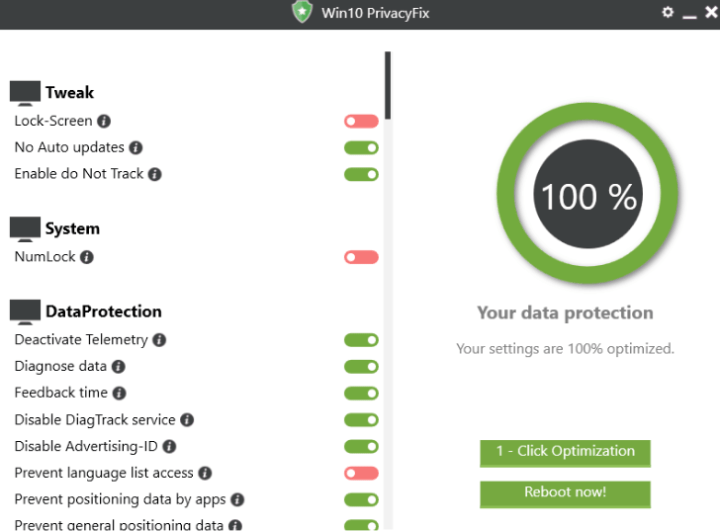This screenshot has width=720, height=531.
Task: Show info for Prevent language list access
Action: (205, 473)
